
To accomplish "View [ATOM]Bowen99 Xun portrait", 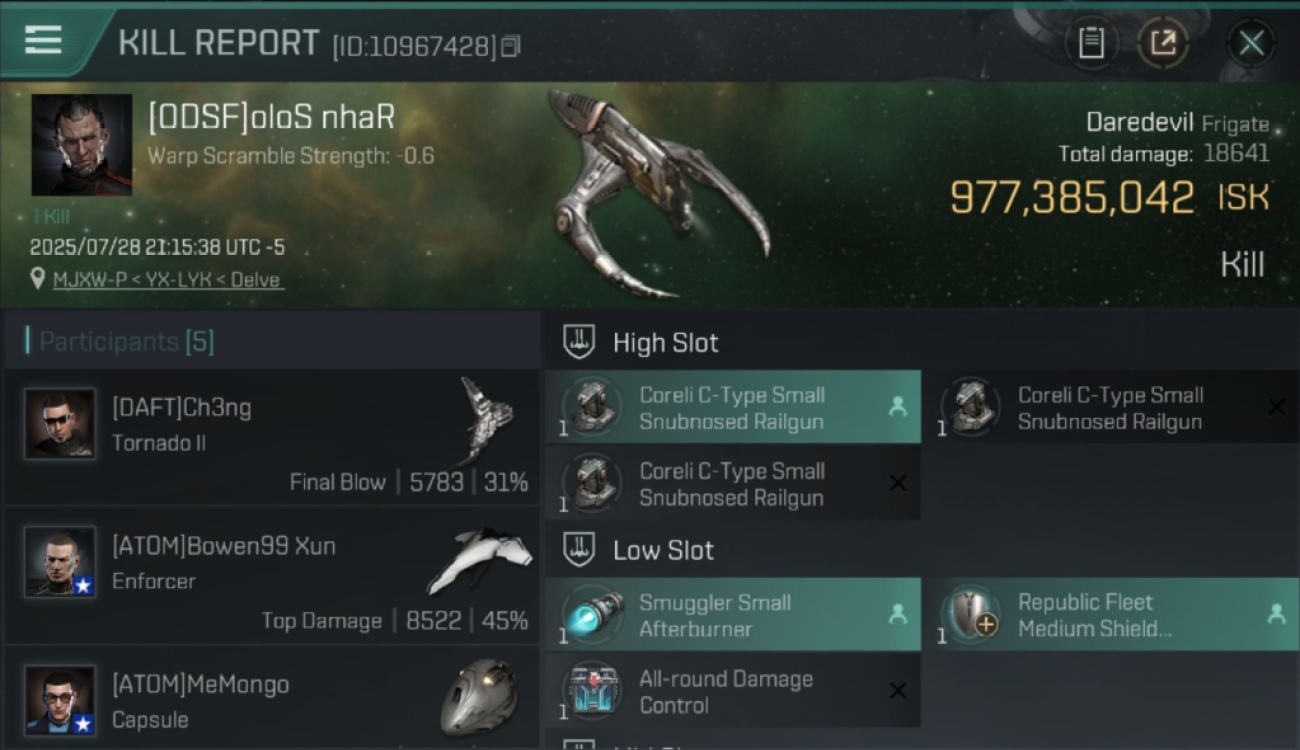I will 61,562.
